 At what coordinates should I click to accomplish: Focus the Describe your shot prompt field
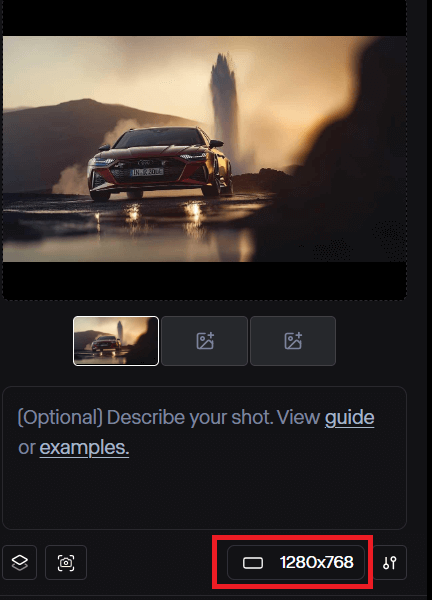pyautogui.click(x=204, y=458)
